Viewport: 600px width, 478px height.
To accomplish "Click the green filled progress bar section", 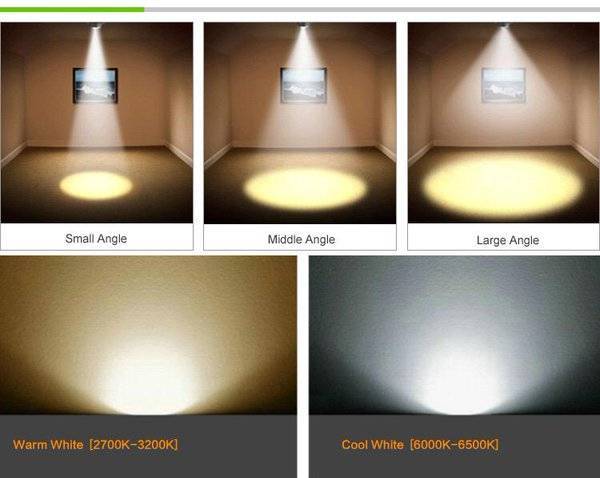I will tap(72, 10).
